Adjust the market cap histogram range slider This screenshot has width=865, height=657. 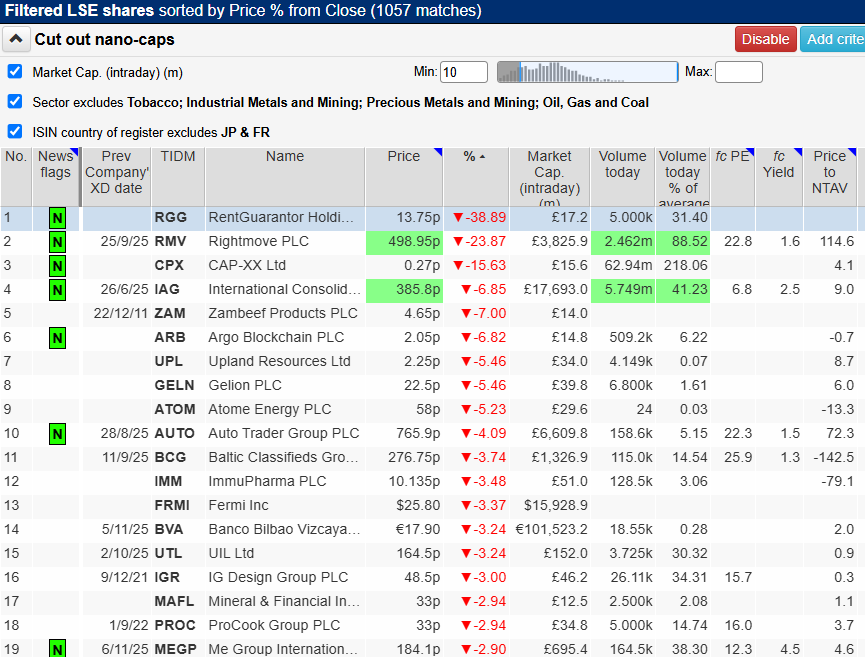click(x=588, y=72)
